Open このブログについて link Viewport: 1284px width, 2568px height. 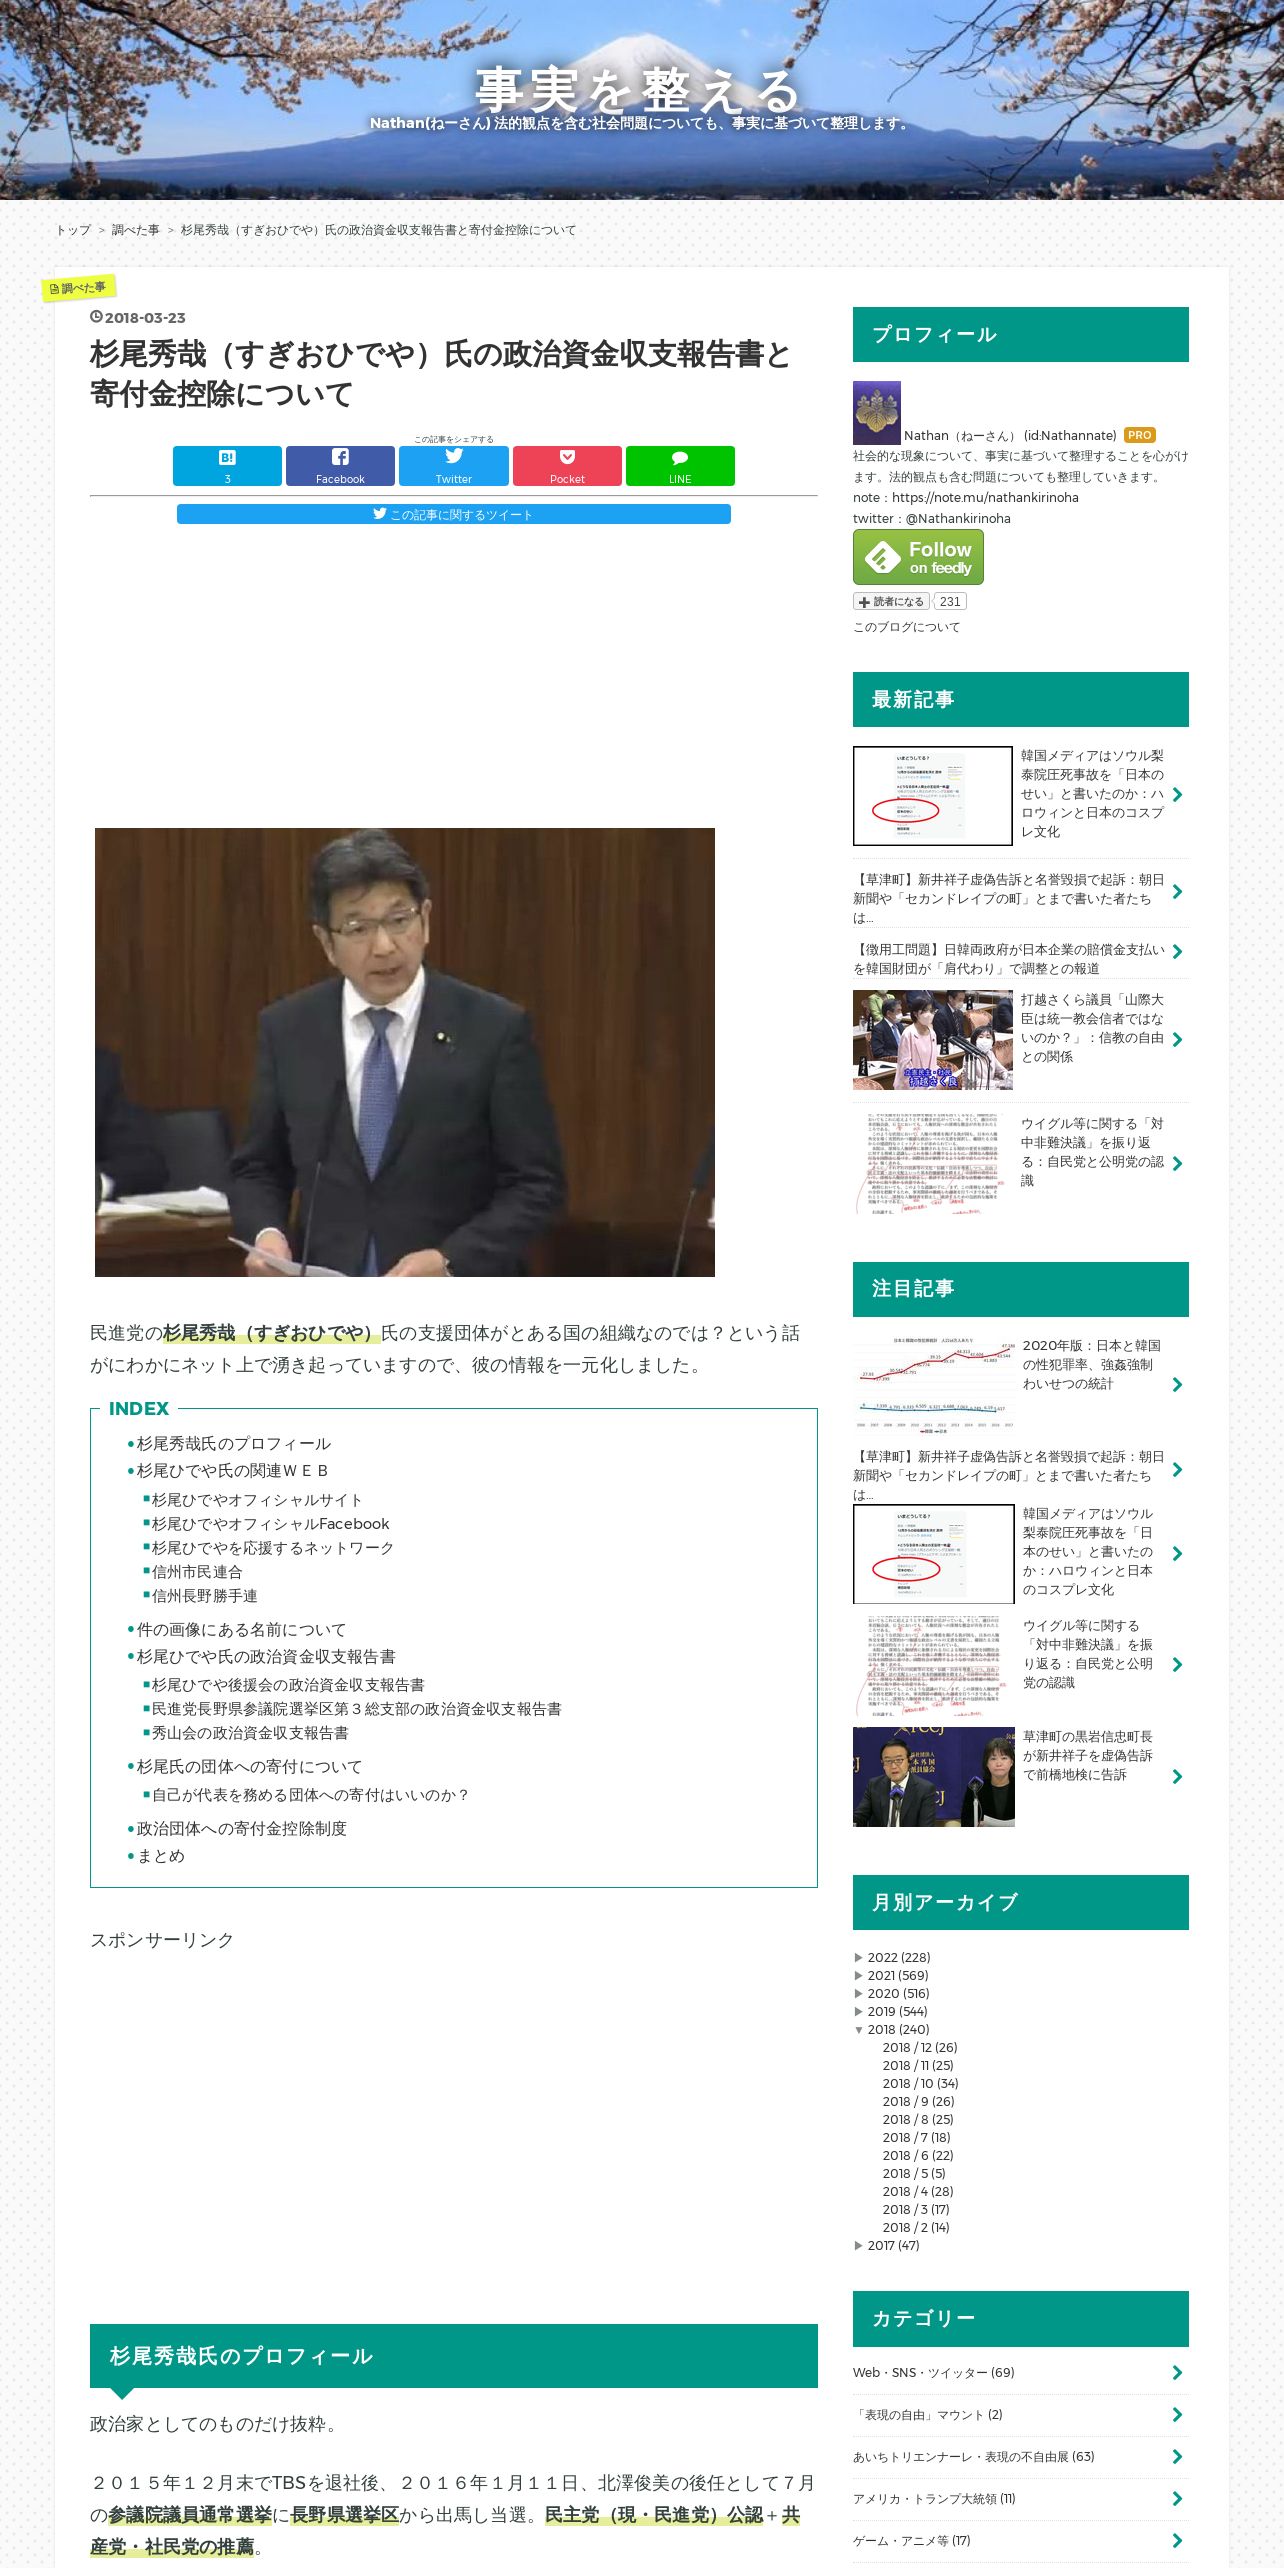[906, 627]
